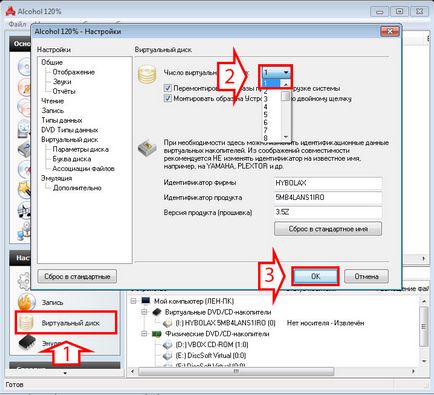This screenshot has width=434, height=395.
Task: Toggle the mount image by double-click checkbox
Action: tap(168, 99)
